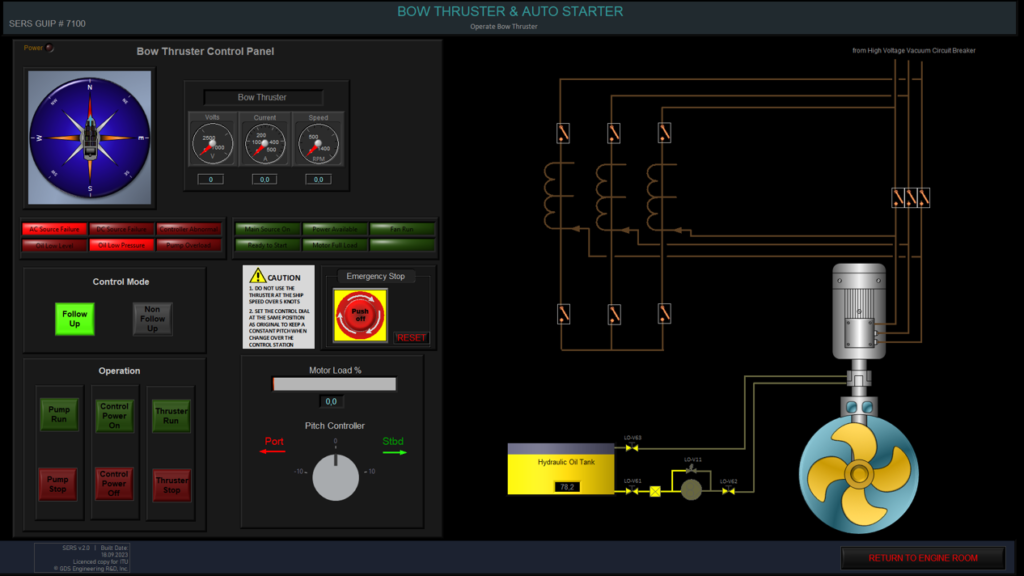
Task: Click the LO-V61 valve symbol
Action: [633, 491]
